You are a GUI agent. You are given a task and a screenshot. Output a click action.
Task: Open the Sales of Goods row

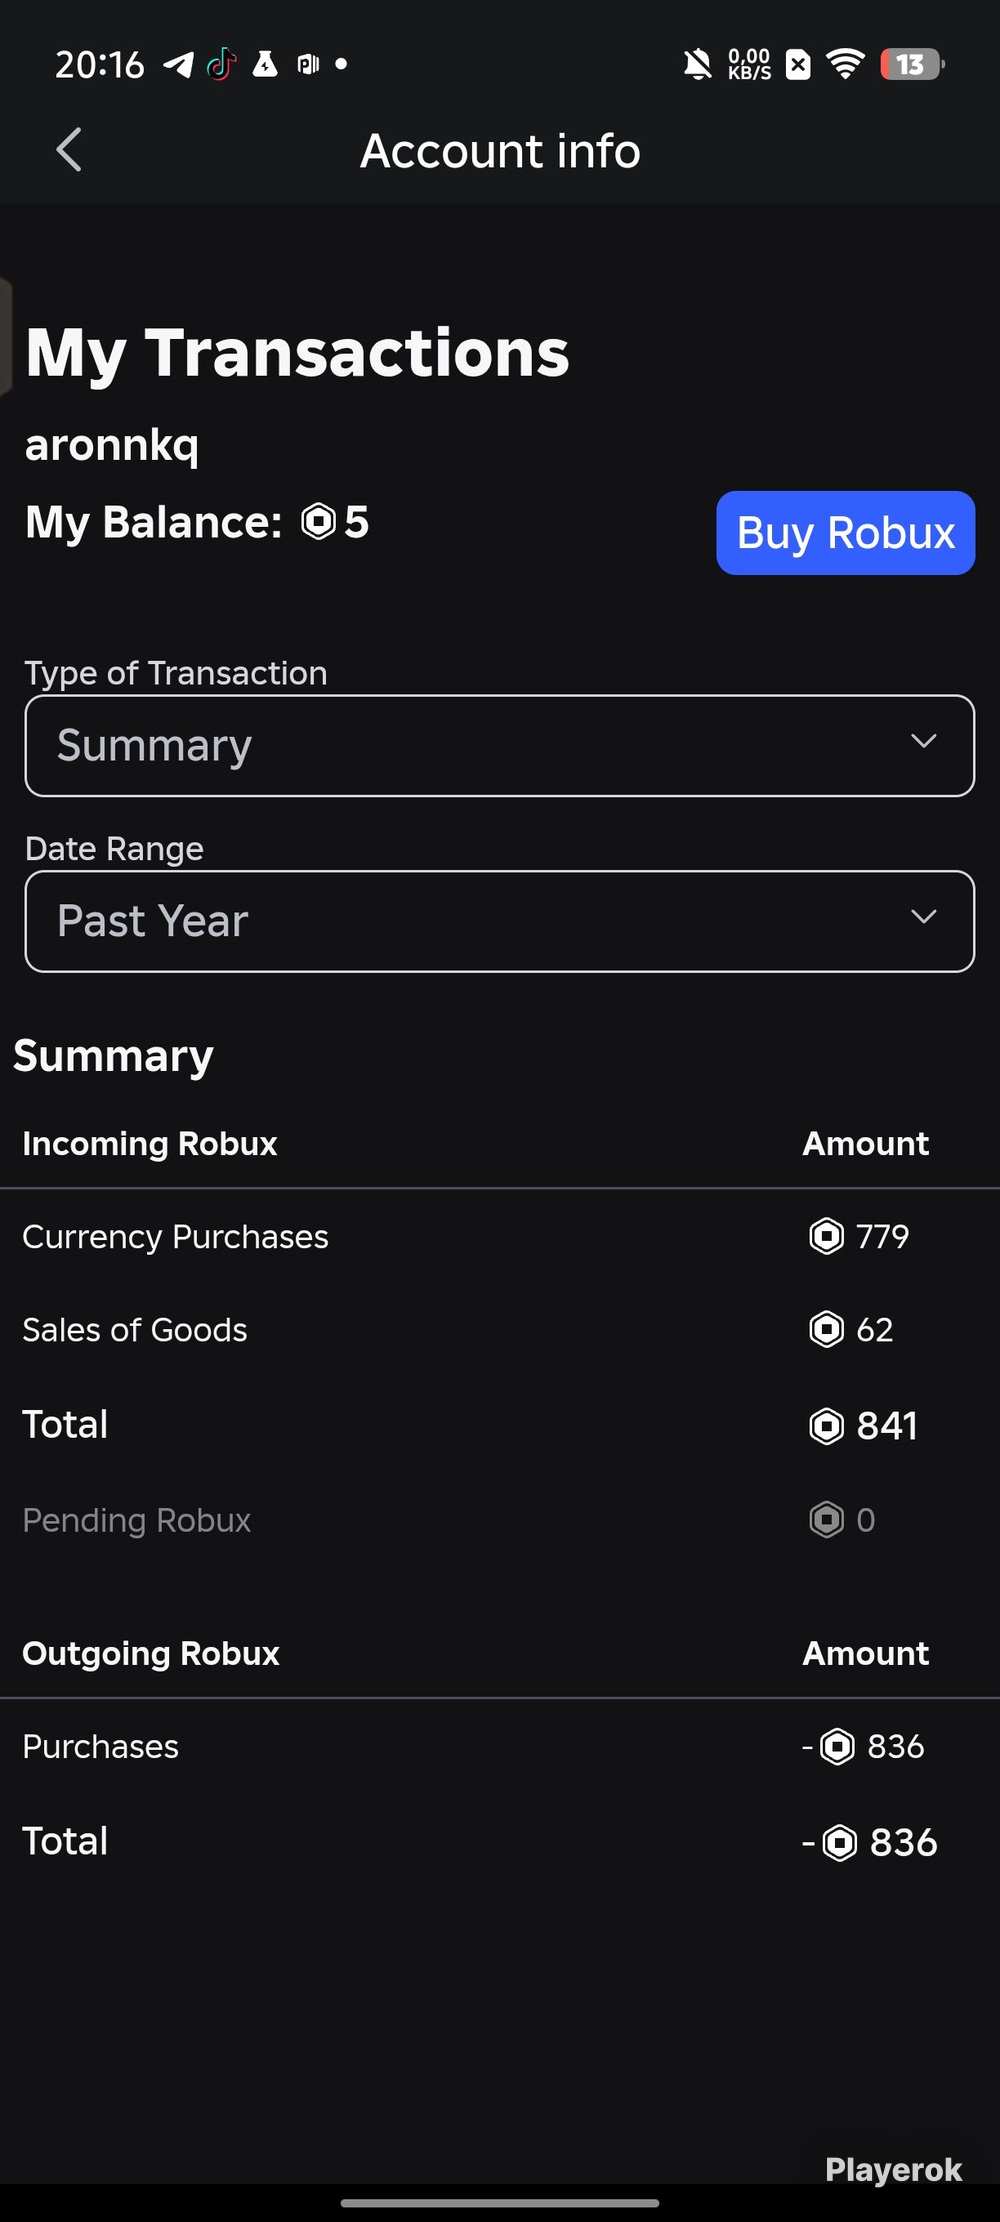pyautogui.click(x=500, y=1330)
